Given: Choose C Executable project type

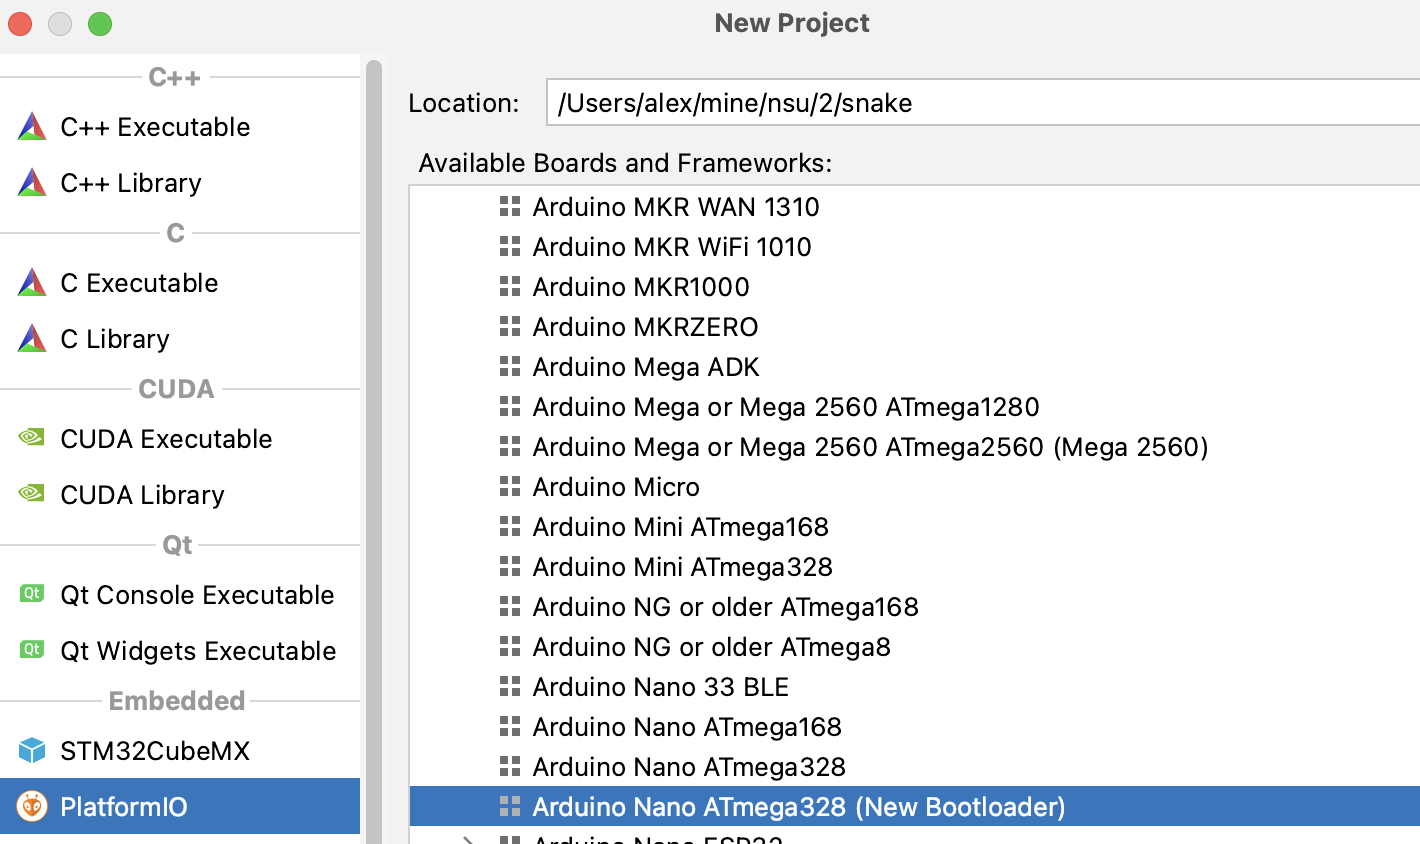Looking at the screenshot, I should pos(180,283).
